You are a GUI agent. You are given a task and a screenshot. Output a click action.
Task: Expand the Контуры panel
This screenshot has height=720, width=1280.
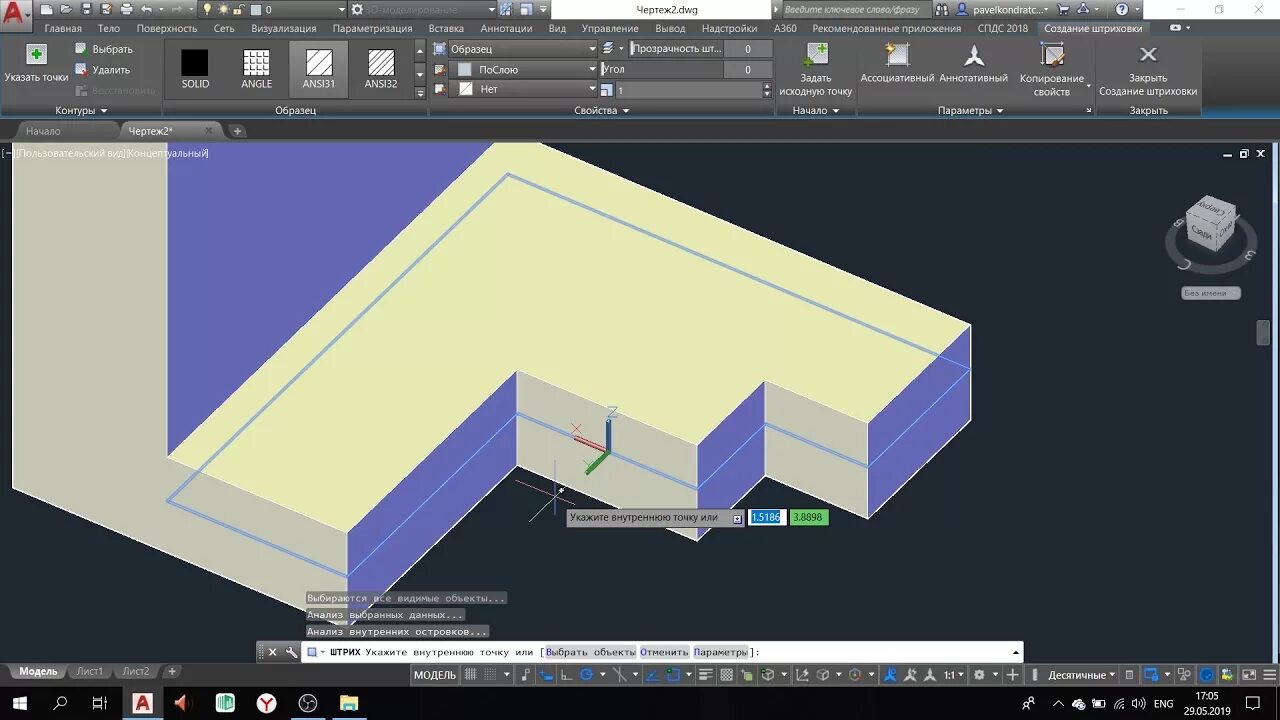point(82,110)
